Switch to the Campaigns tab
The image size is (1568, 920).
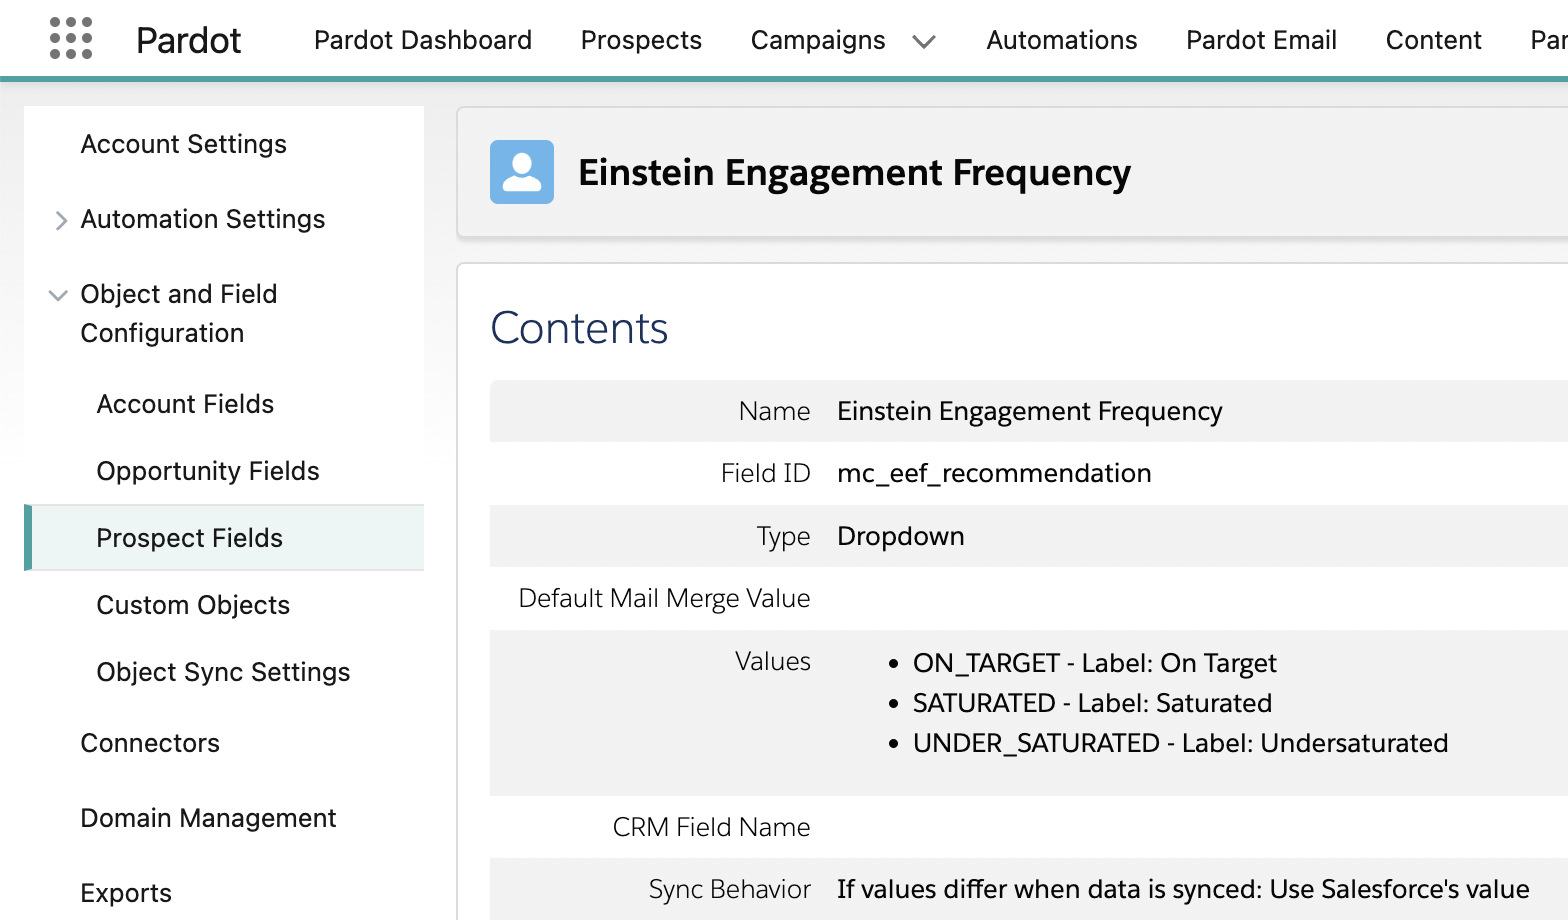coord(818,40)
